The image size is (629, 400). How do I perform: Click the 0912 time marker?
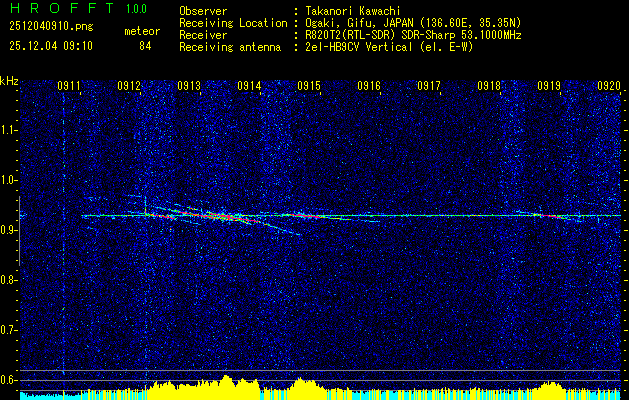pyautogui.click(x=129, y=86)
